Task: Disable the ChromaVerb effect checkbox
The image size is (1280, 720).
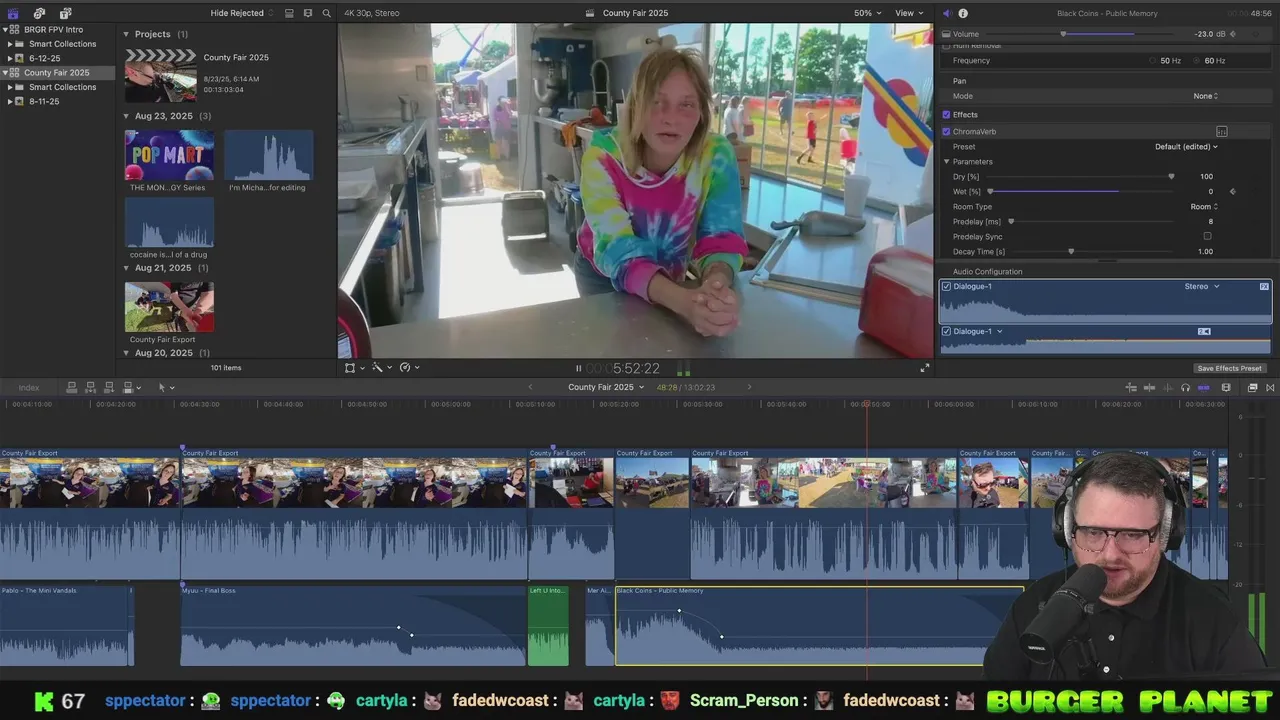Action: pyautogui.click(x=946, y=131)
